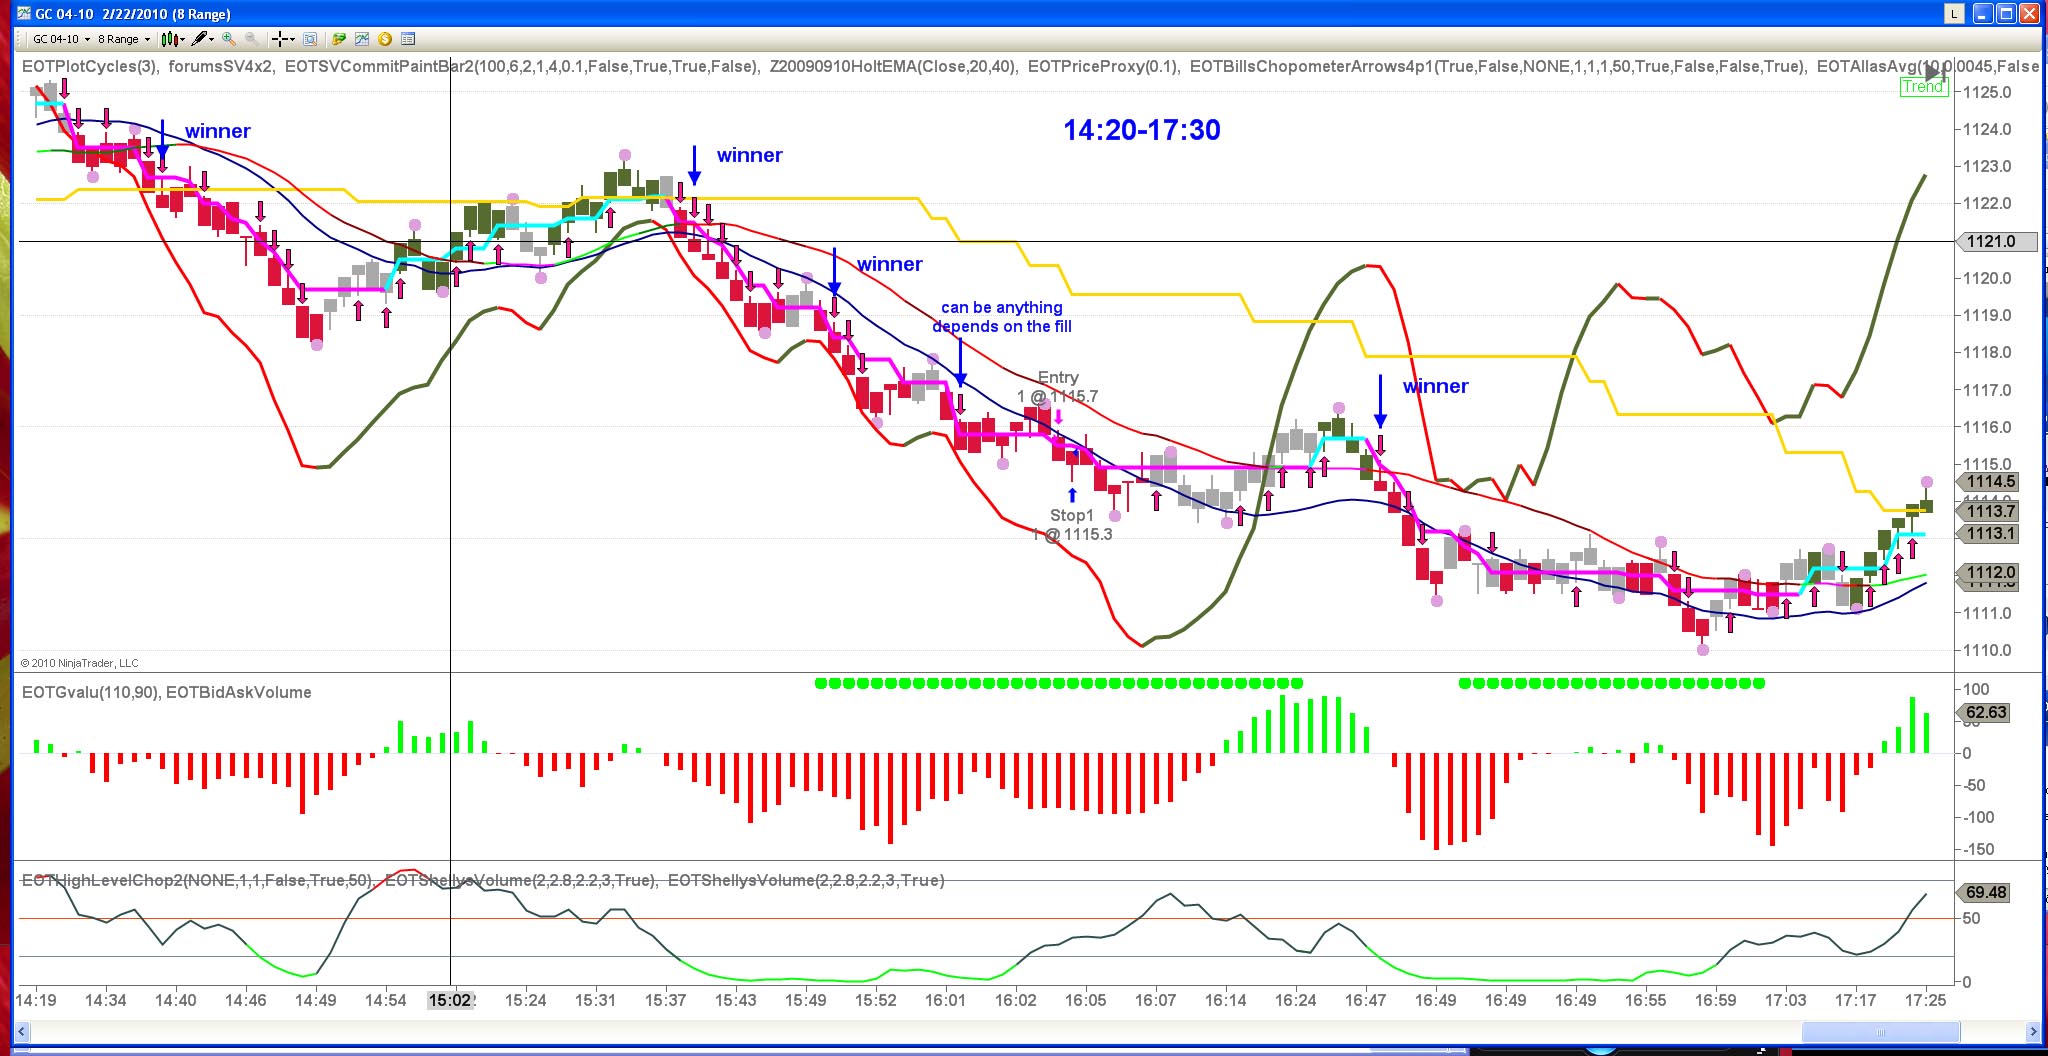
Task: Click the EOTPriceProxy(0.1) indicator label
Action: pos(1103,66)
